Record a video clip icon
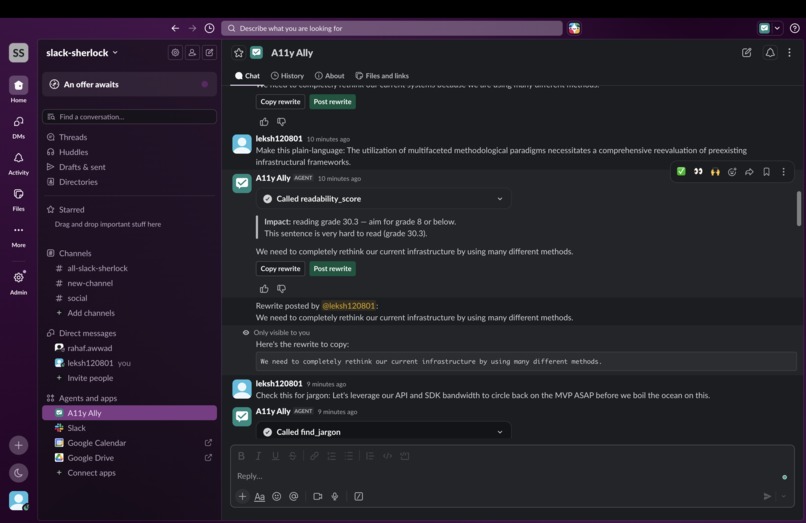This screenshot has height=523, width=806. coord(318,496)
